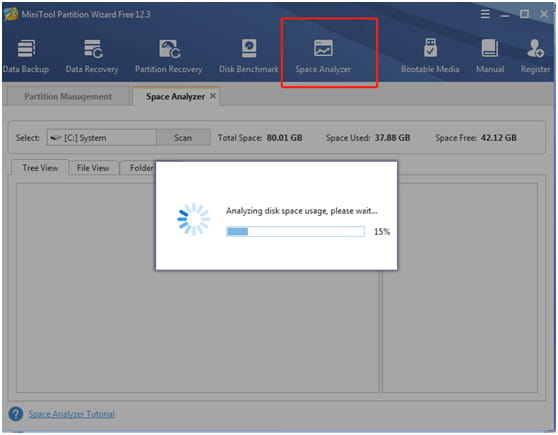Create Bootable Media
Viewport: 558px width, 435px height.
(430, 56)
